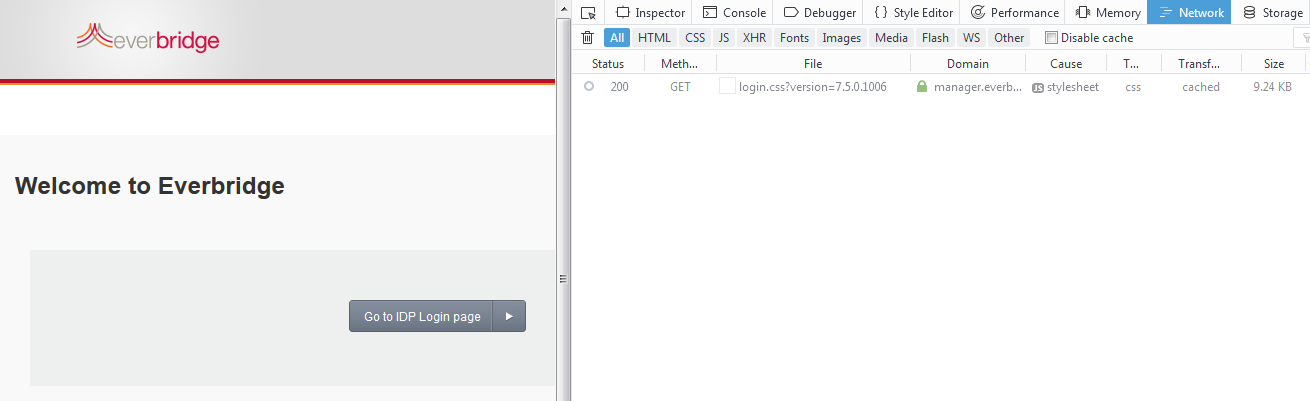Switch to the Memory tab

point(1107,13)
